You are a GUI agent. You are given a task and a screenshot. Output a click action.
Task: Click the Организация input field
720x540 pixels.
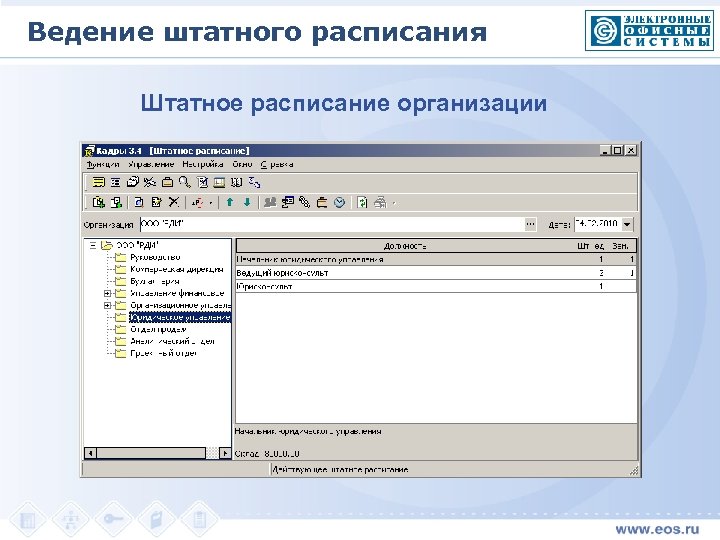click(332, 224)
